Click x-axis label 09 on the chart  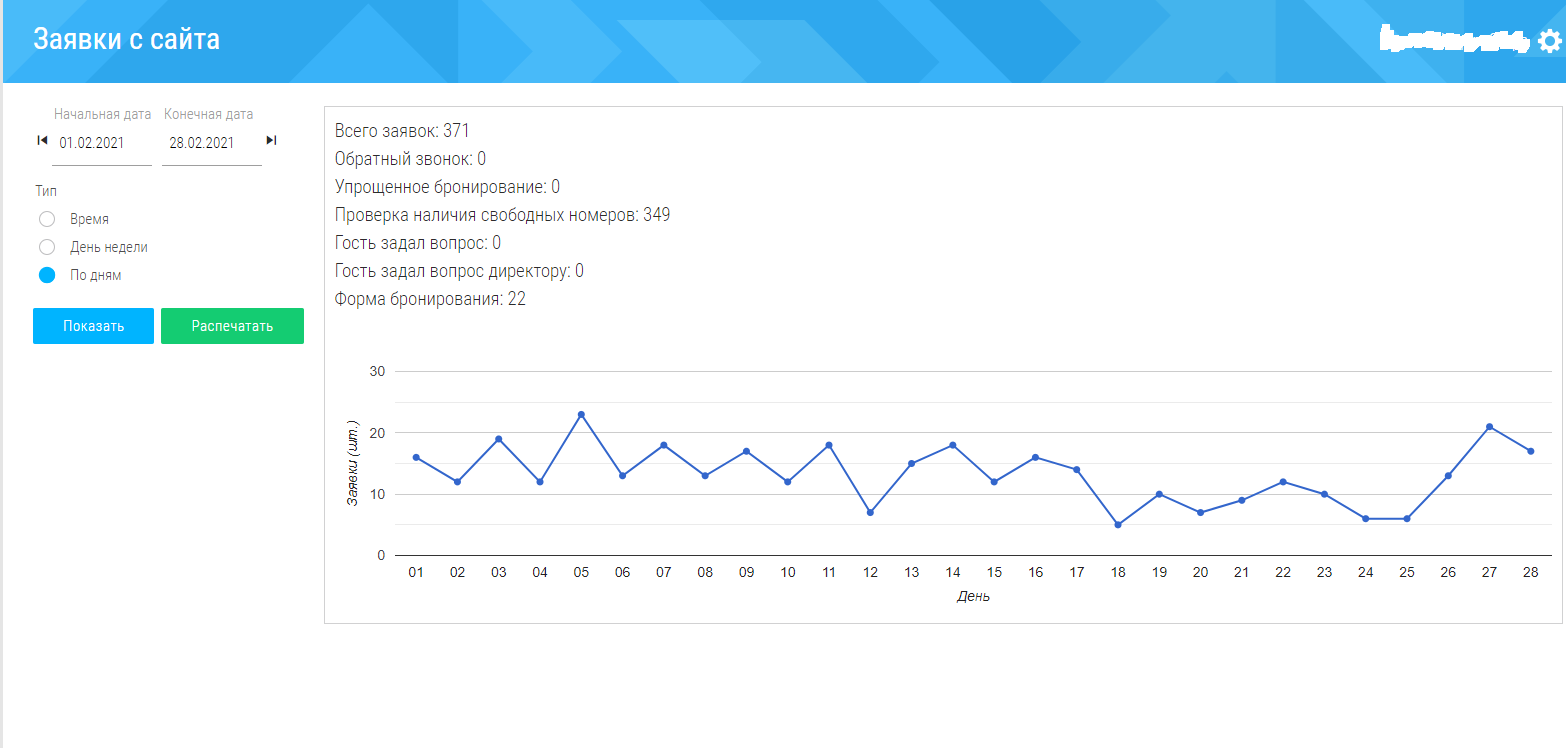[746, 573]
